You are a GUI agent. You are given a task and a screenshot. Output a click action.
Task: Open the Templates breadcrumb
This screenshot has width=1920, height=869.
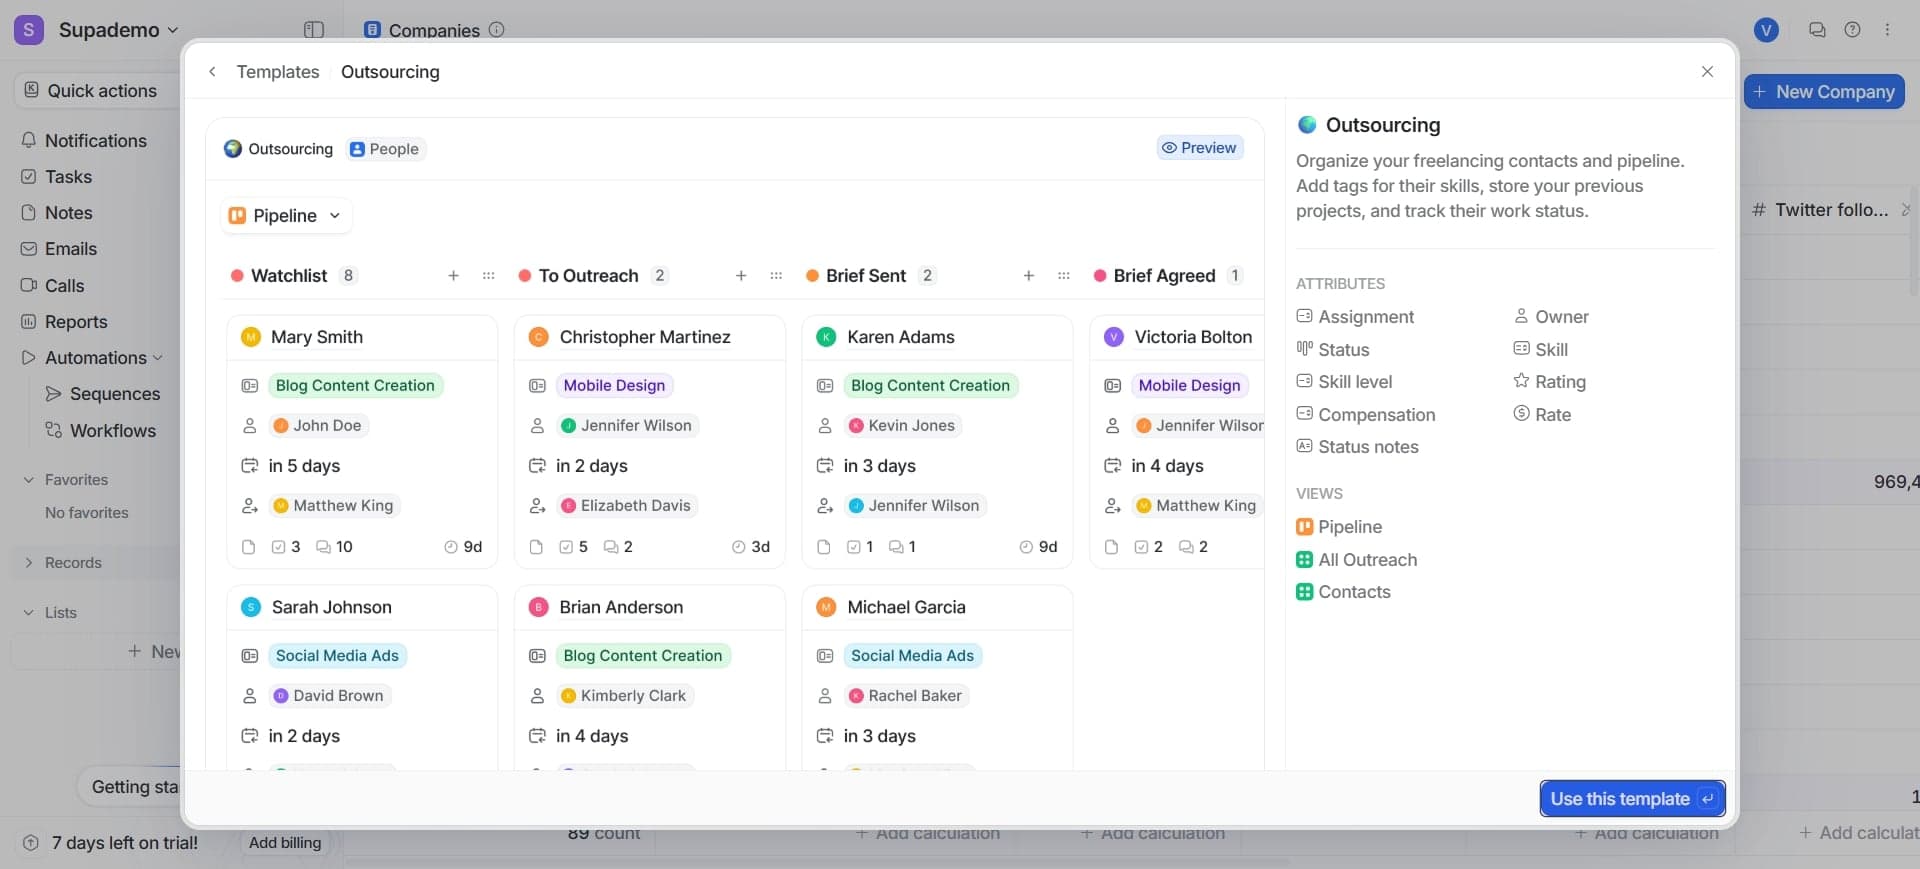tap(278, 72)
